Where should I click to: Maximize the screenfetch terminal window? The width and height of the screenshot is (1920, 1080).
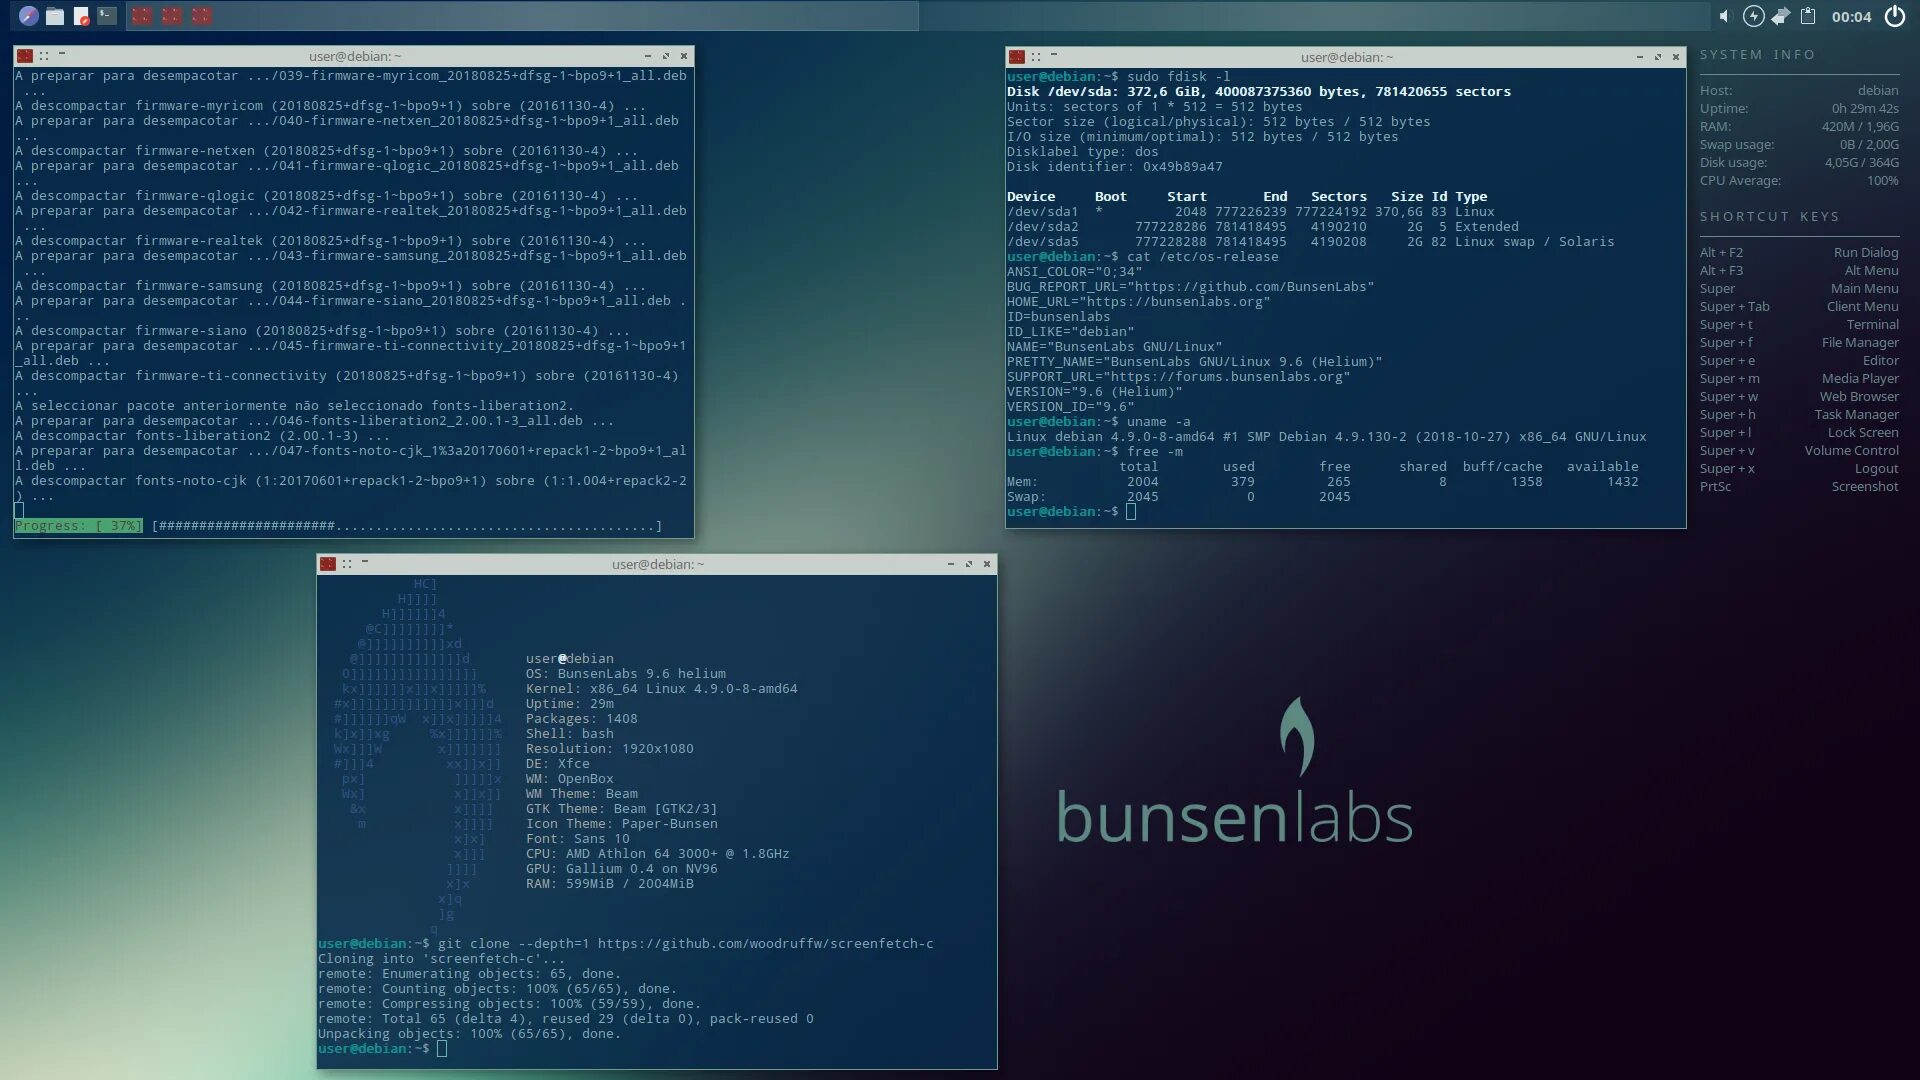click(969, 564)
